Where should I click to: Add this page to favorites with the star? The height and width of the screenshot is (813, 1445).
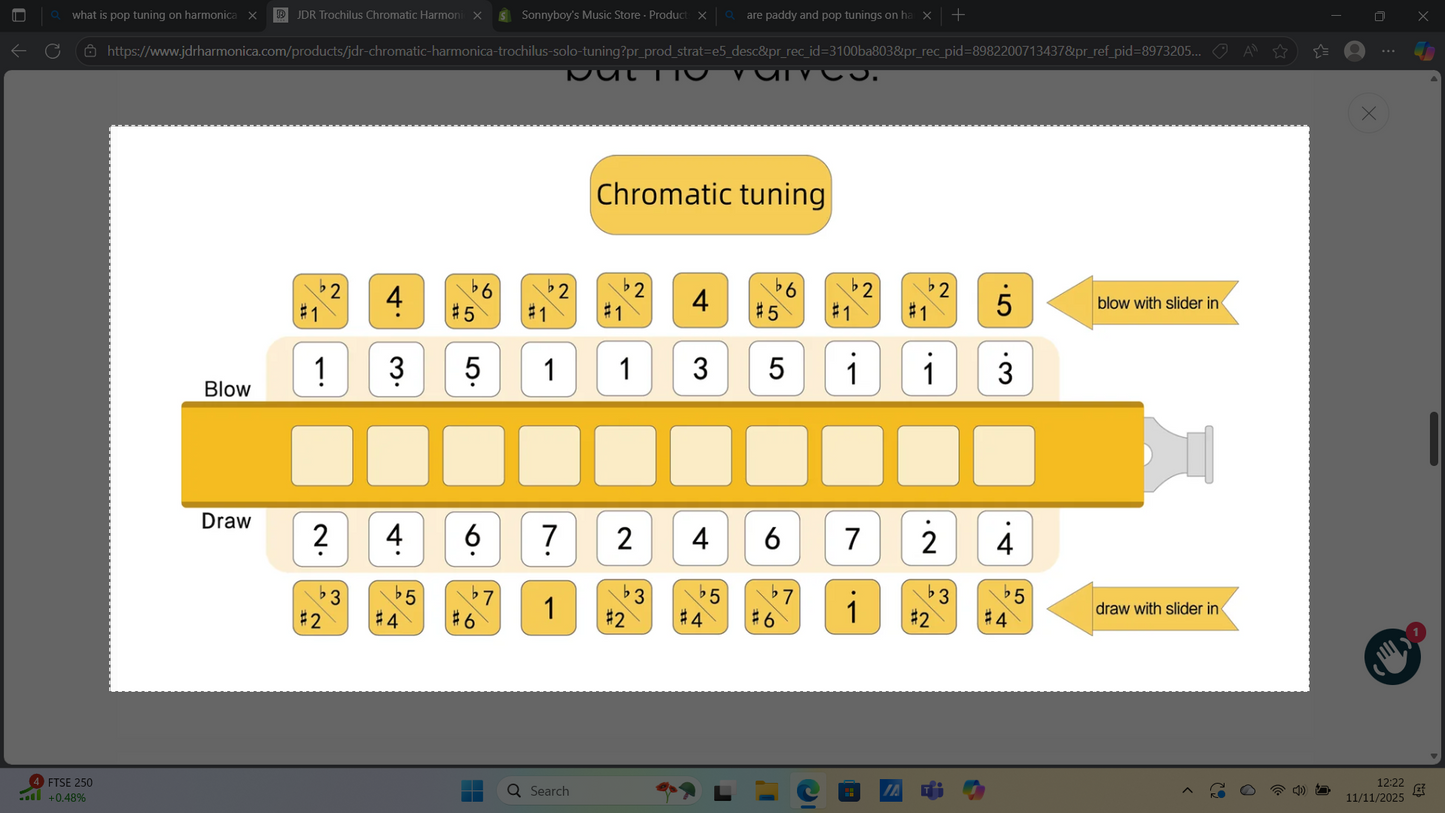[1281, 51]
